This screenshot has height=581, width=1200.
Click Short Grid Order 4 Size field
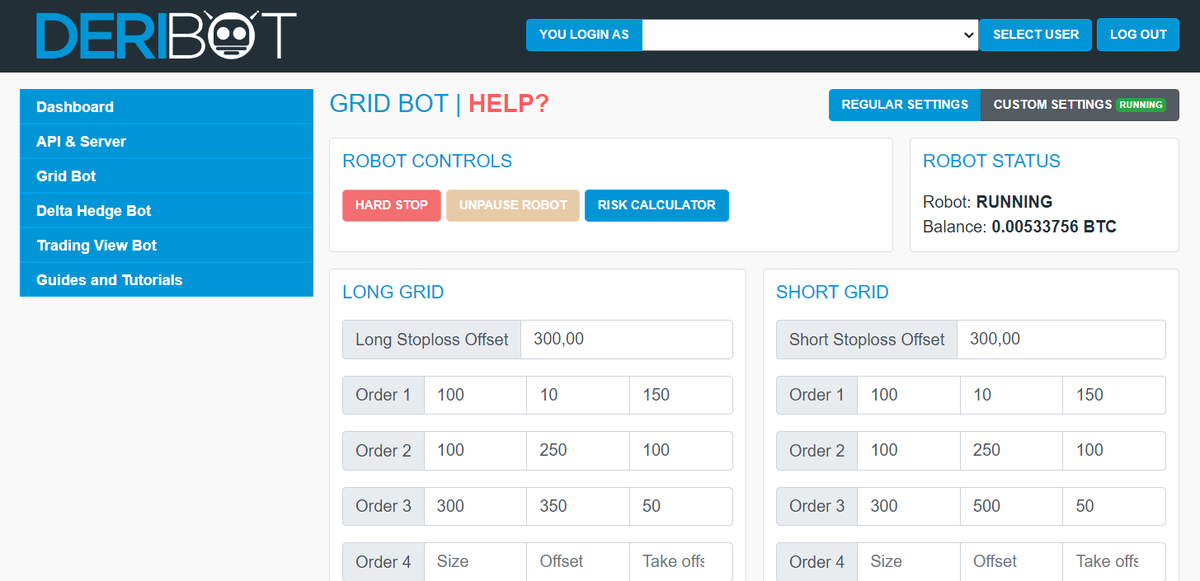pyautogui.click(x=909, y=562)
